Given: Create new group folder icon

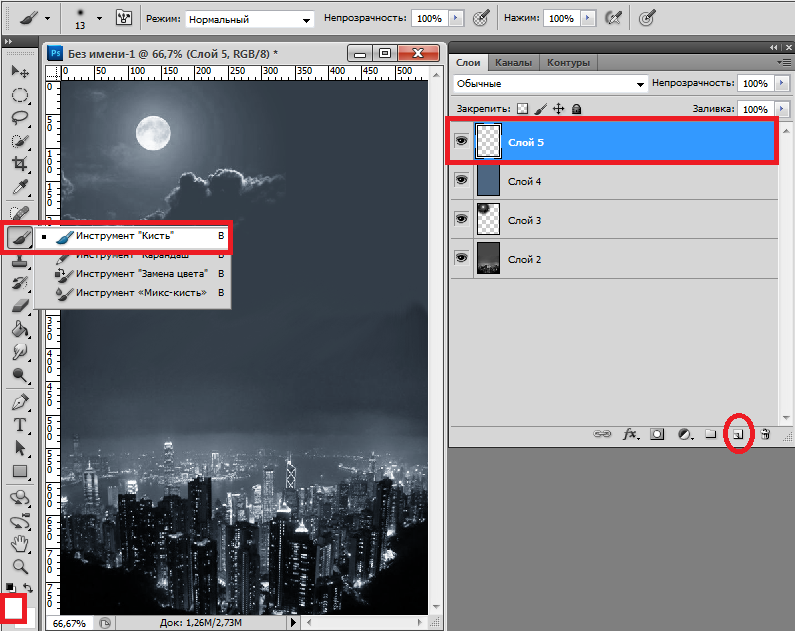Looking at the screenshot, I should (711, 434).
